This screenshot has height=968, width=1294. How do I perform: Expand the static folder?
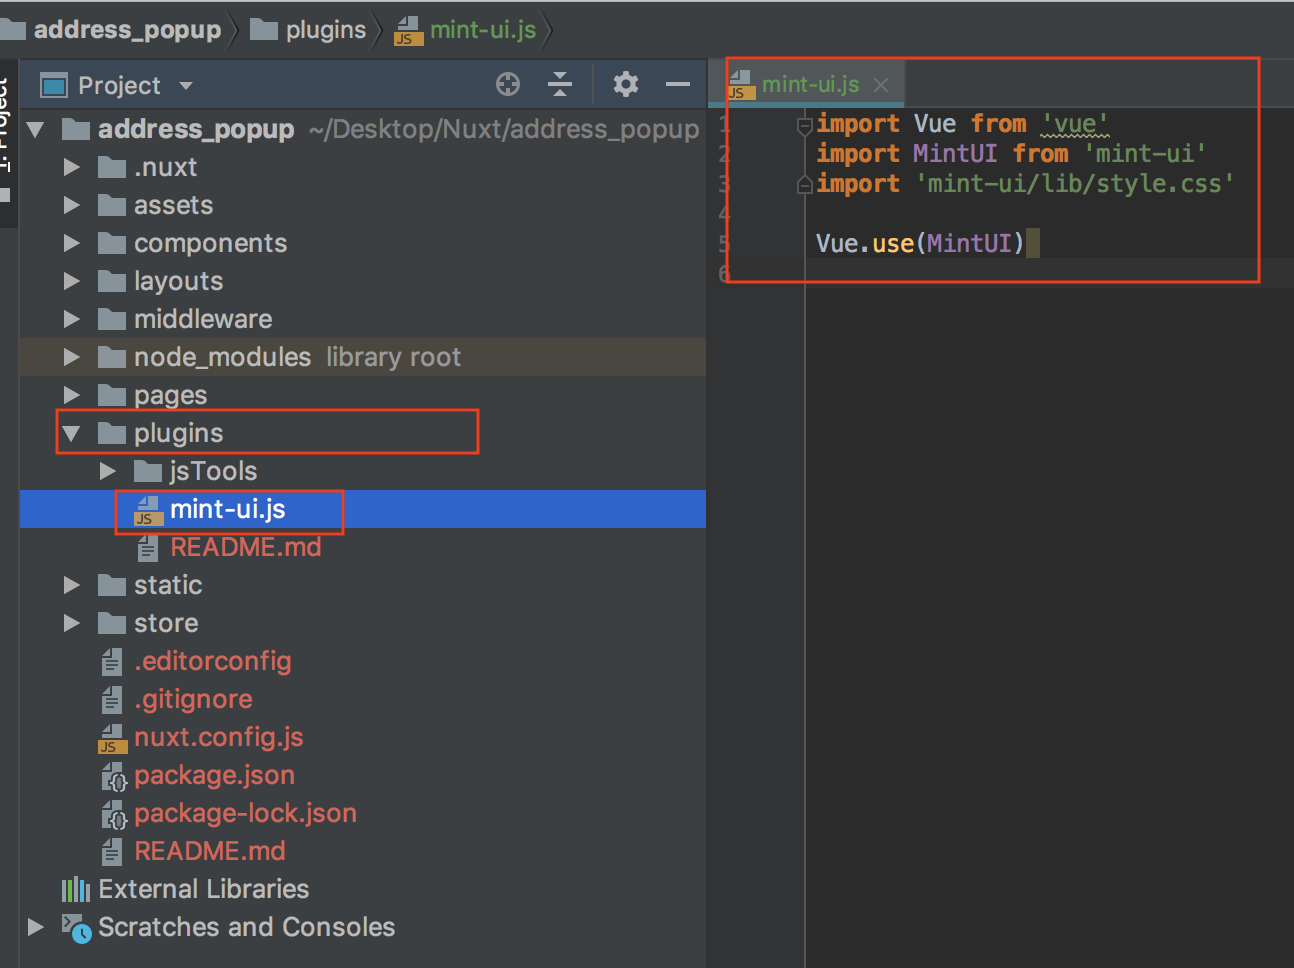point(71,585)
